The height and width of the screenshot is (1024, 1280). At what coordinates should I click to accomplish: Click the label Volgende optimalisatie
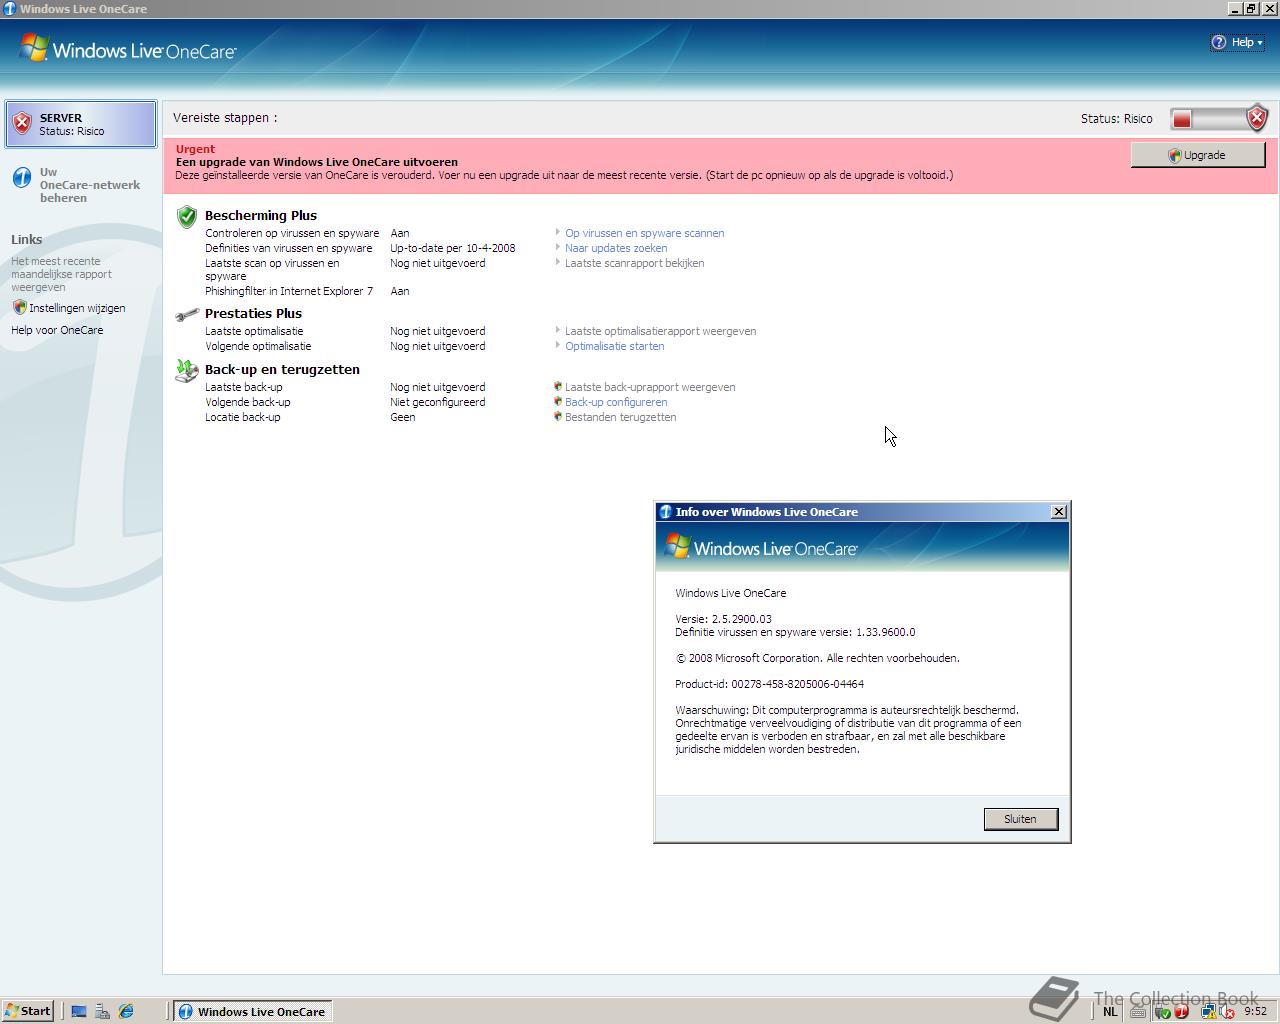click(258, 346)
